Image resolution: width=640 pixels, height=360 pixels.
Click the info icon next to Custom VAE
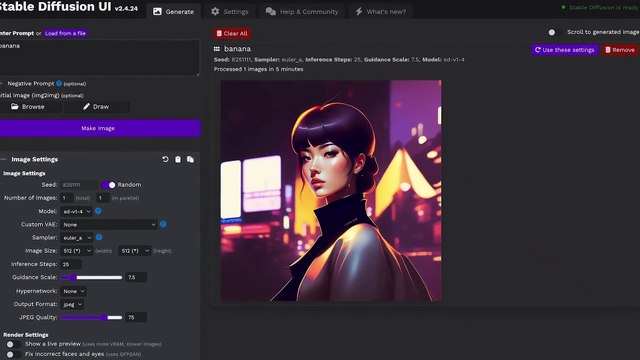(x=163, y=224)
